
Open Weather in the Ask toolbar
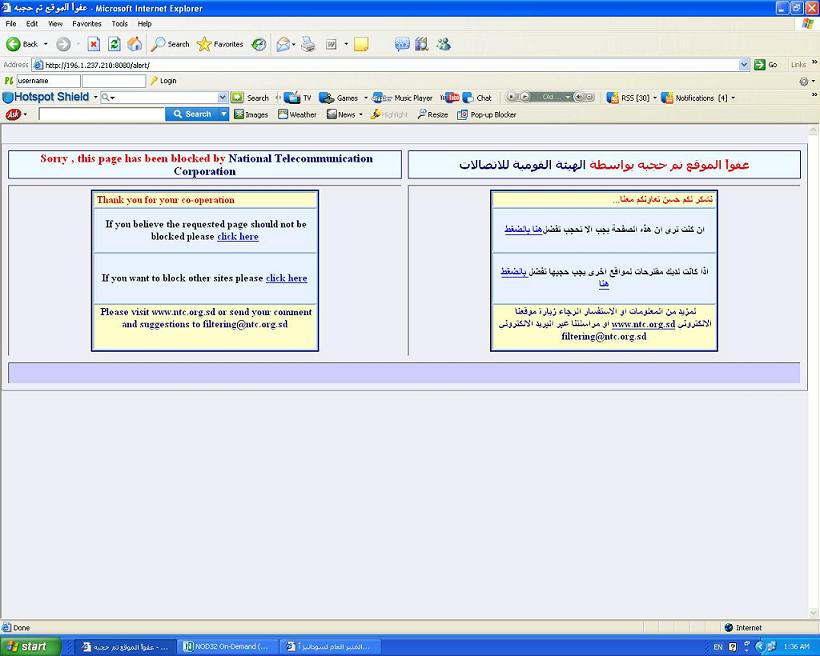[x=297, y=115]
